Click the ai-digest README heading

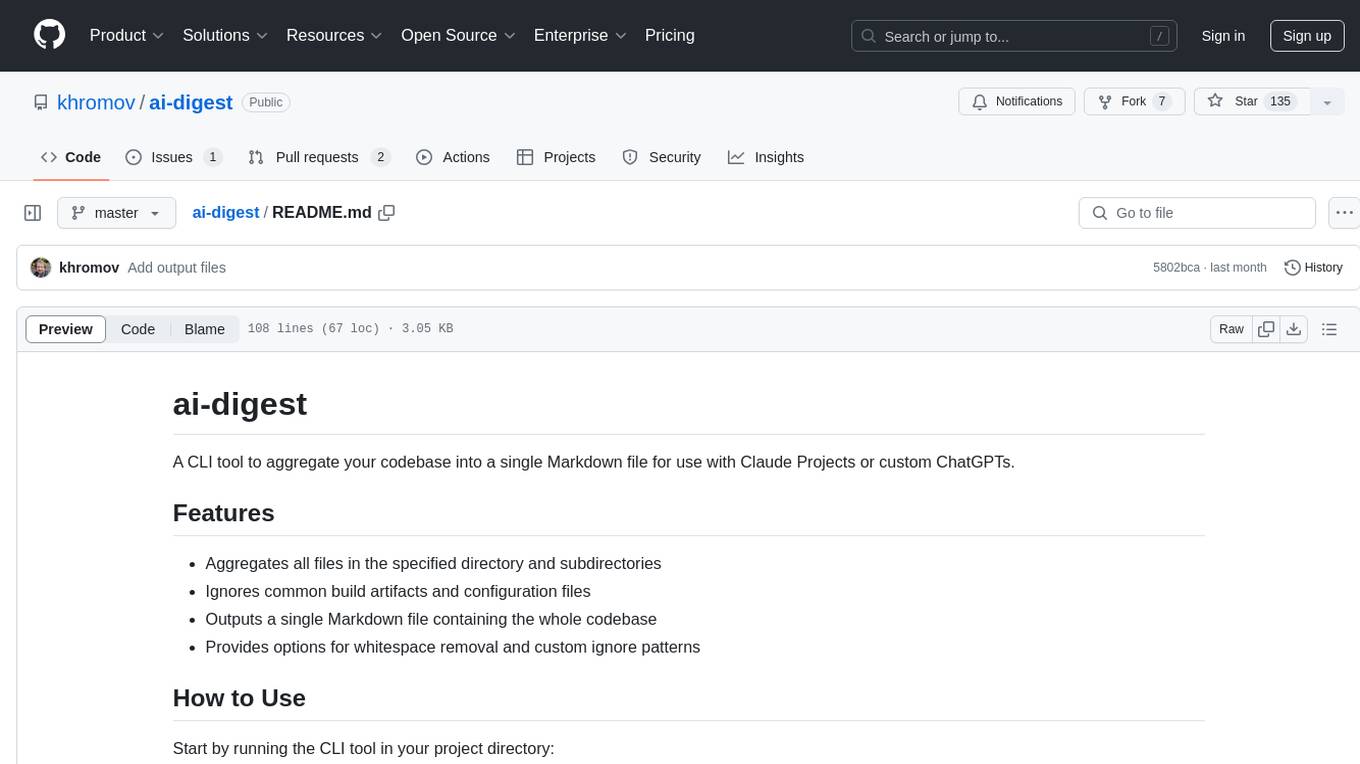pos(240,404)
